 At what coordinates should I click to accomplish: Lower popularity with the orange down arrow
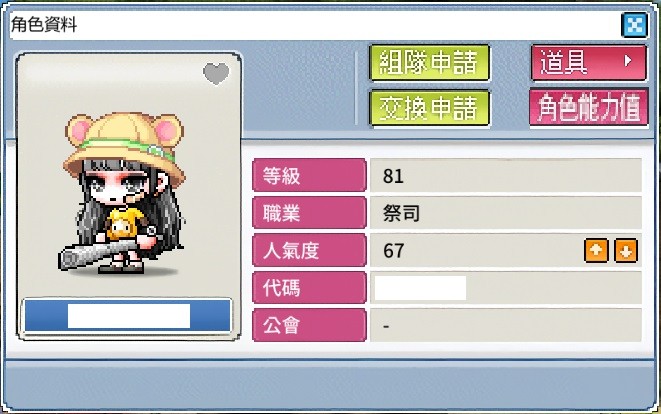(x=626, y=250)
